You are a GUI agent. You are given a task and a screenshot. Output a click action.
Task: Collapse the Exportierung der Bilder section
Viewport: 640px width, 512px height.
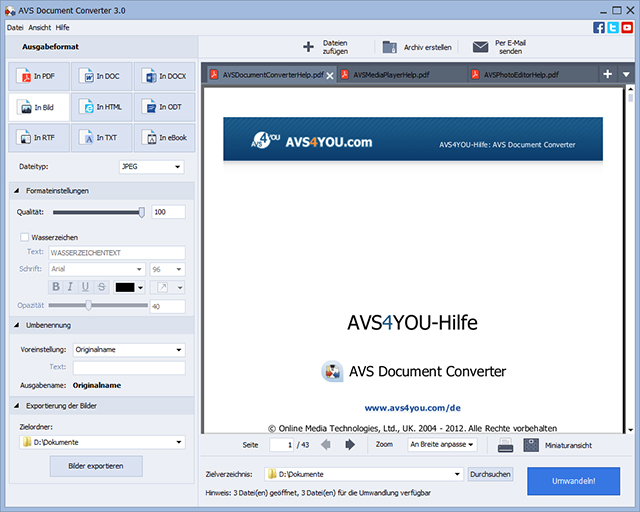click(x=17, y=405)
